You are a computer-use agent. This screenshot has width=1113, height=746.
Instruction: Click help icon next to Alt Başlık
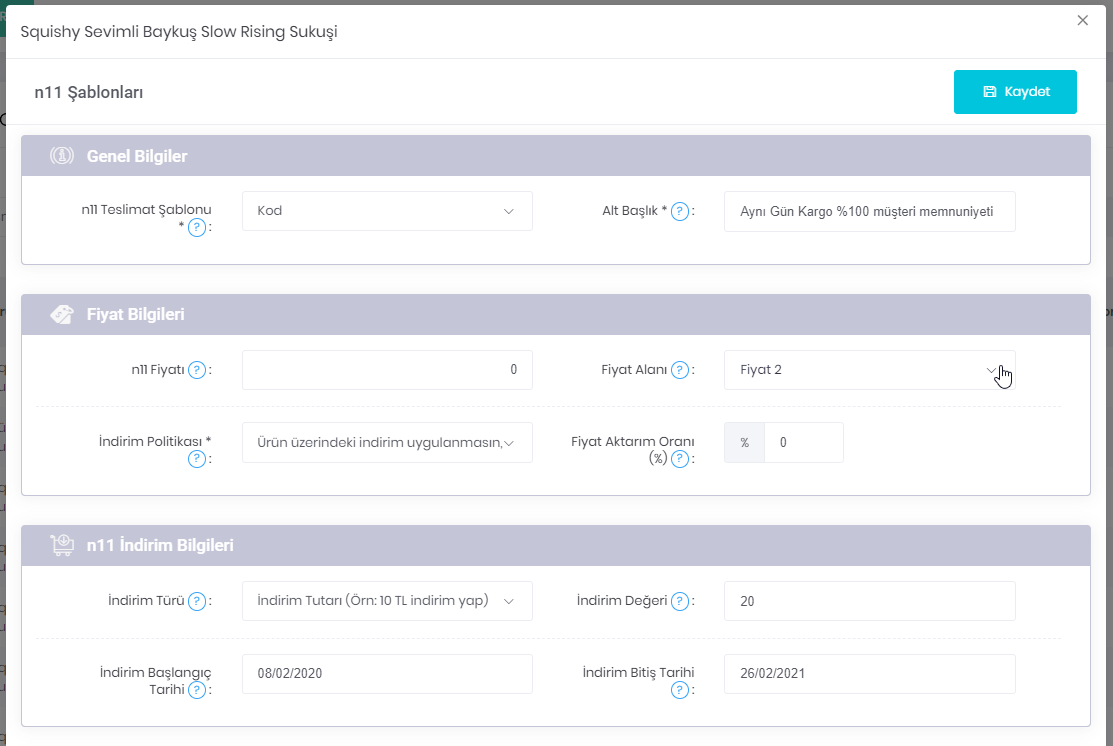[x=680, y=211]
